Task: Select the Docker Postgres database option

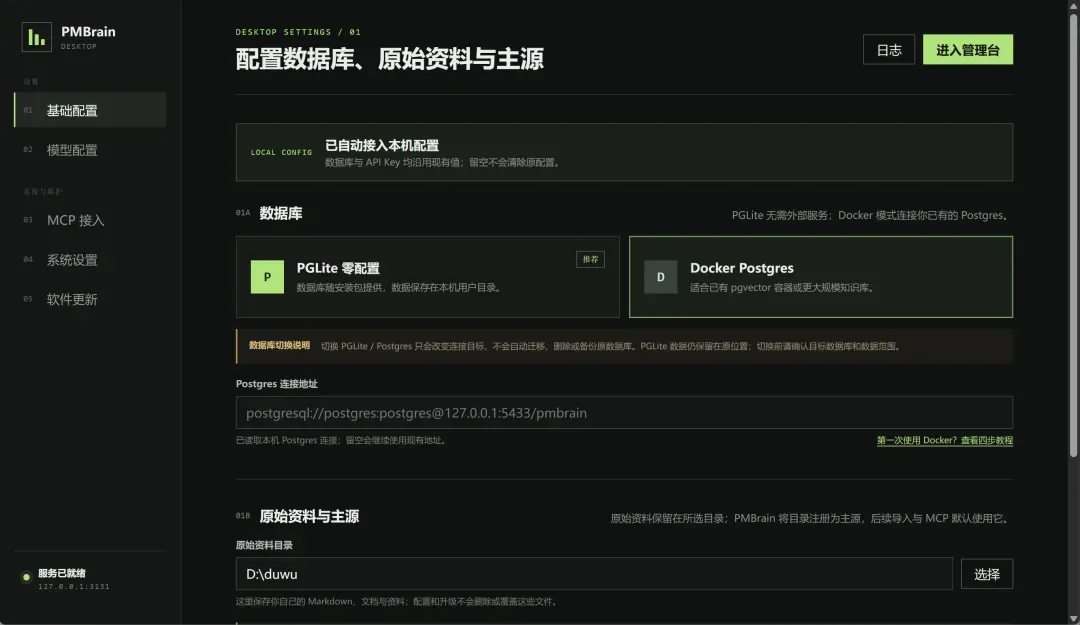Action: (821, 277)
